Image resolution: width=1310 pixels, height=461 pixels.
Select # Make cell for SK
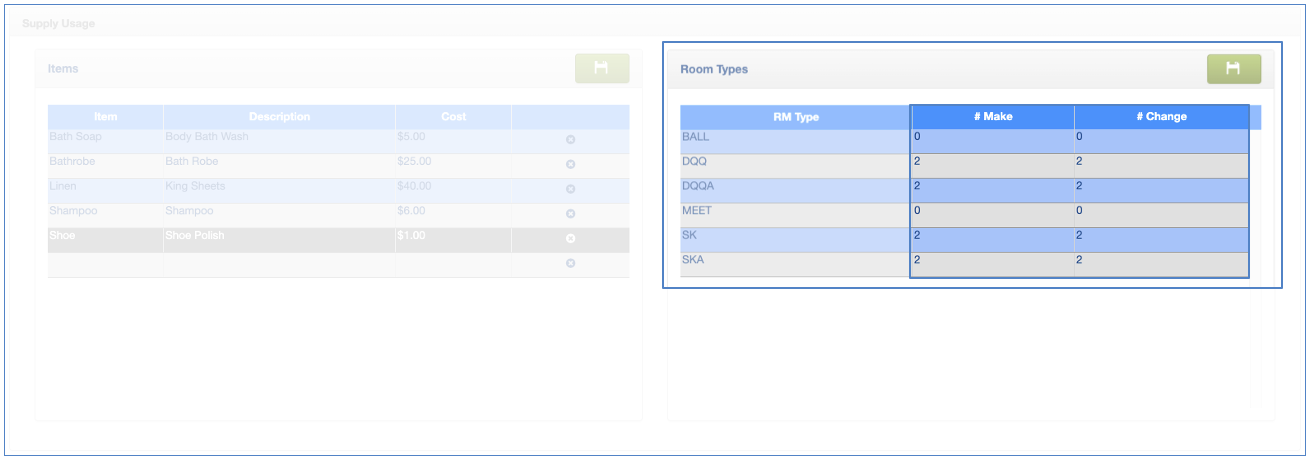(992, 240)
